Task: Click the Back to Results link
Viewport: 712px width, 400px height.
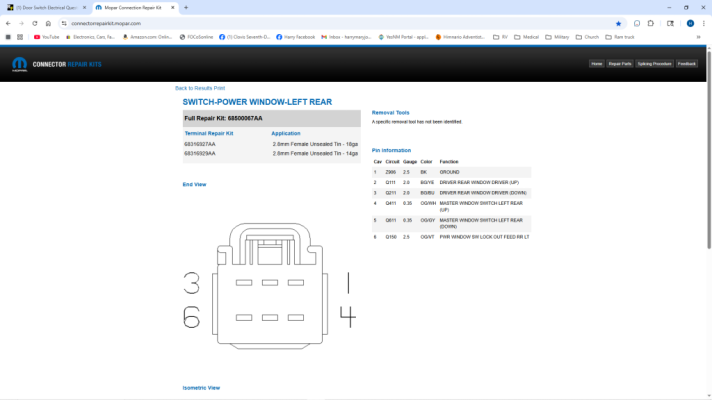Action: pos(194,88)
